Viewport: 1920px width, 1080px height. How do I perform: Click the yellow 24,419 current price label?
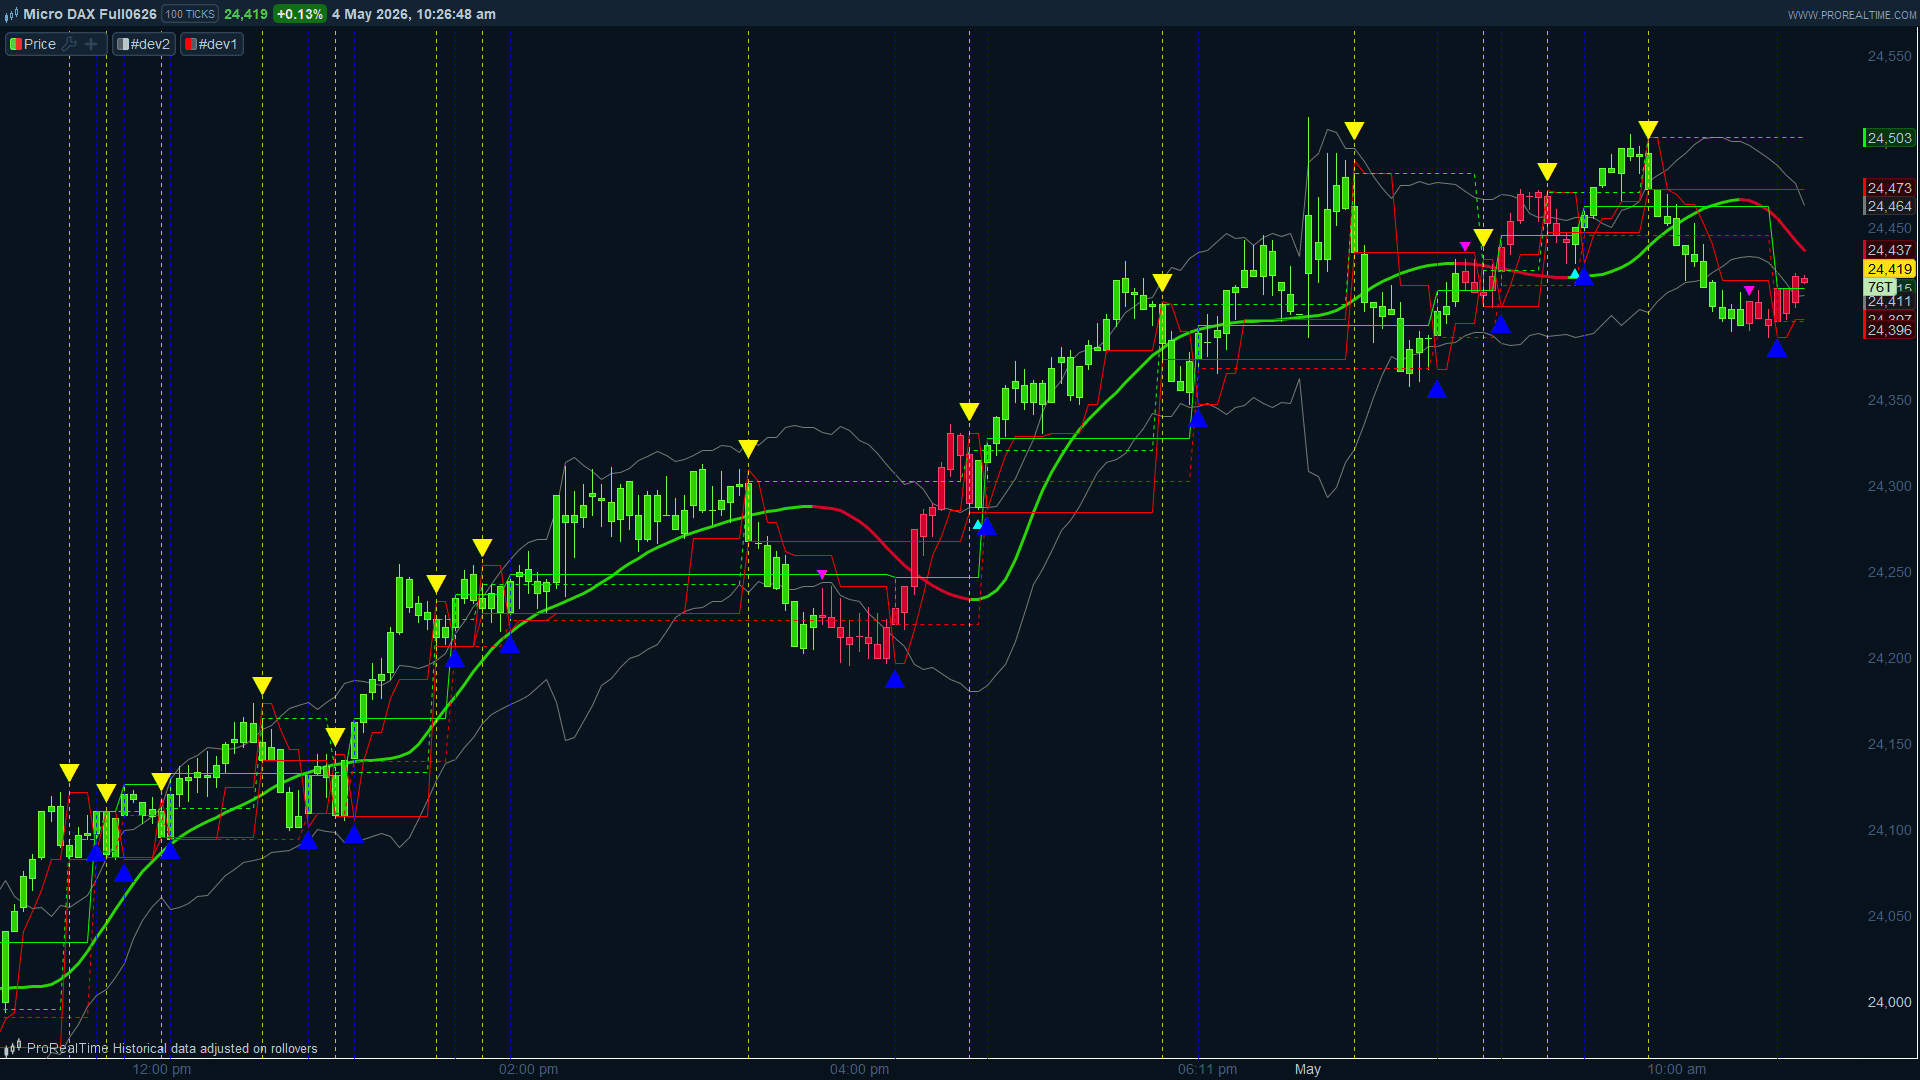click(x=1889, y=269)
